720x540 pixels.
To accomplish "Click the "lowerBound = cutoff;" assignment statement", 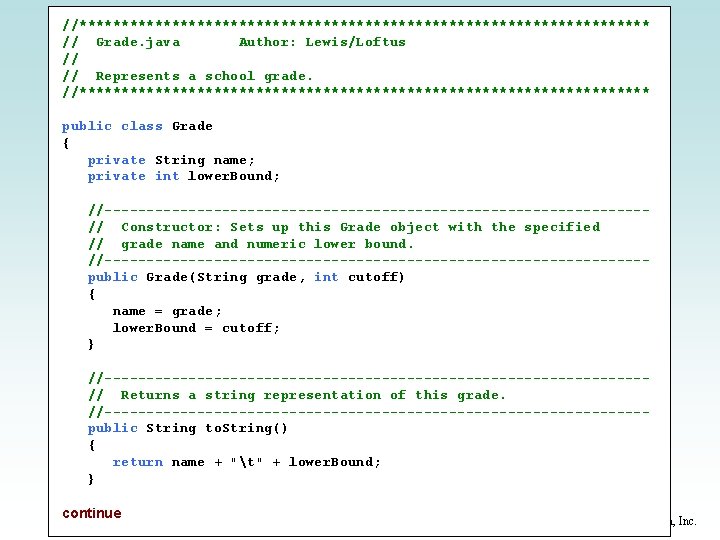I will [196, 328].
